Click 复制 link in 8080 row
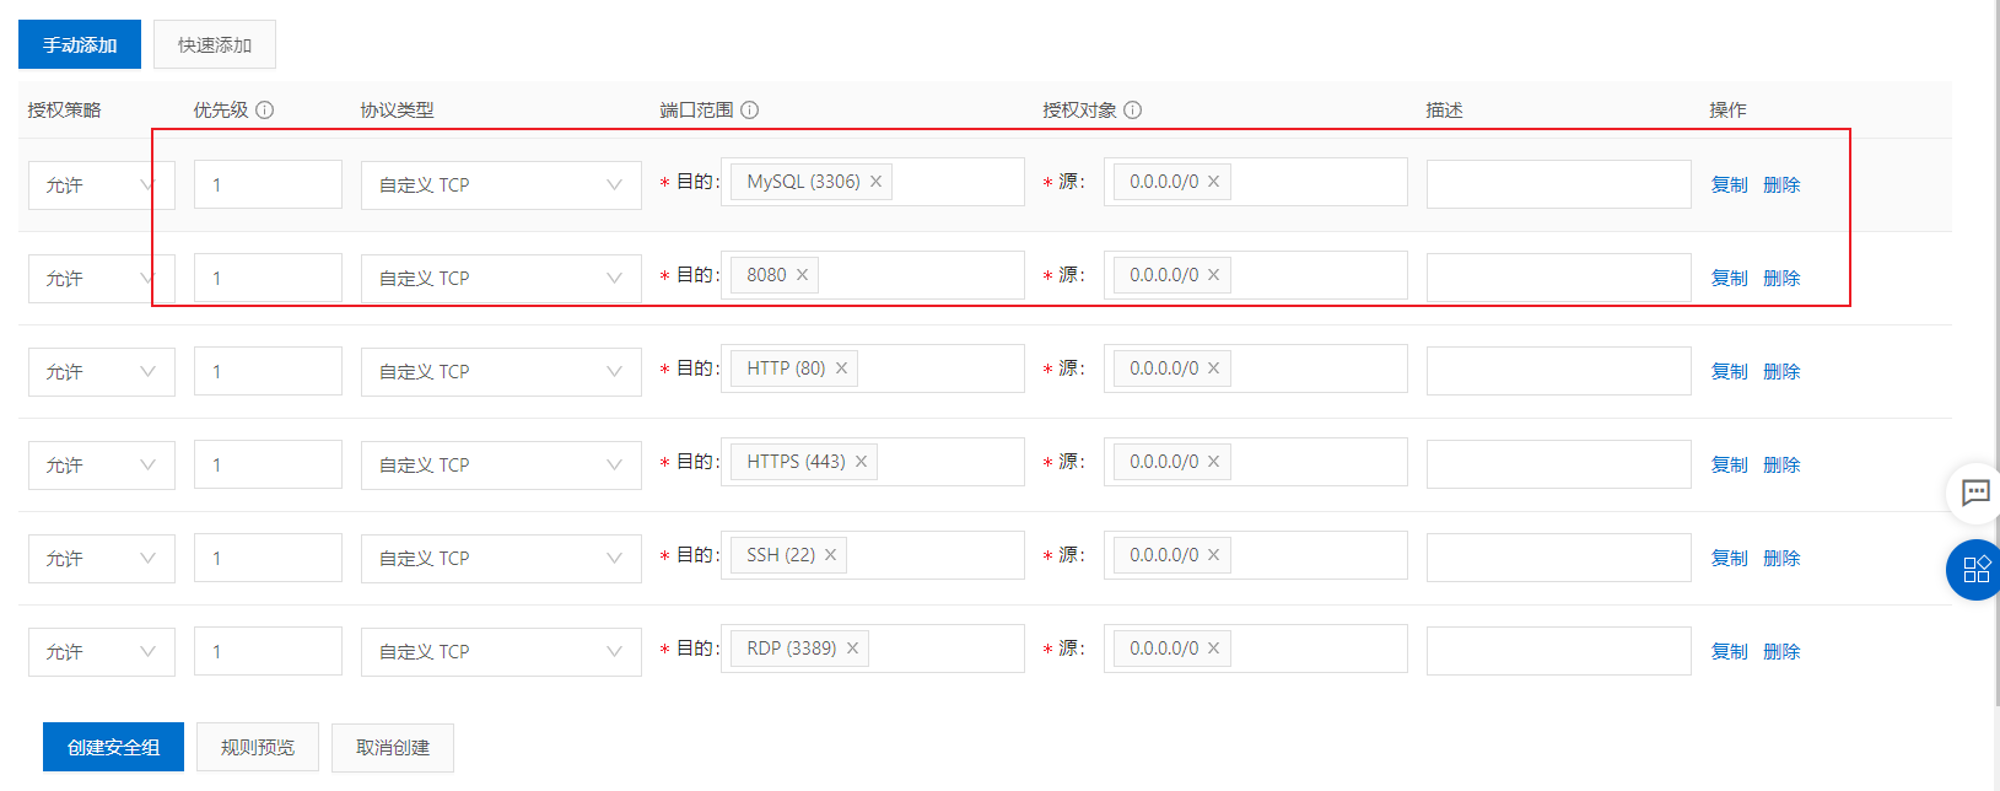This screenshot has height=791, width=2000. [1729, 278]
